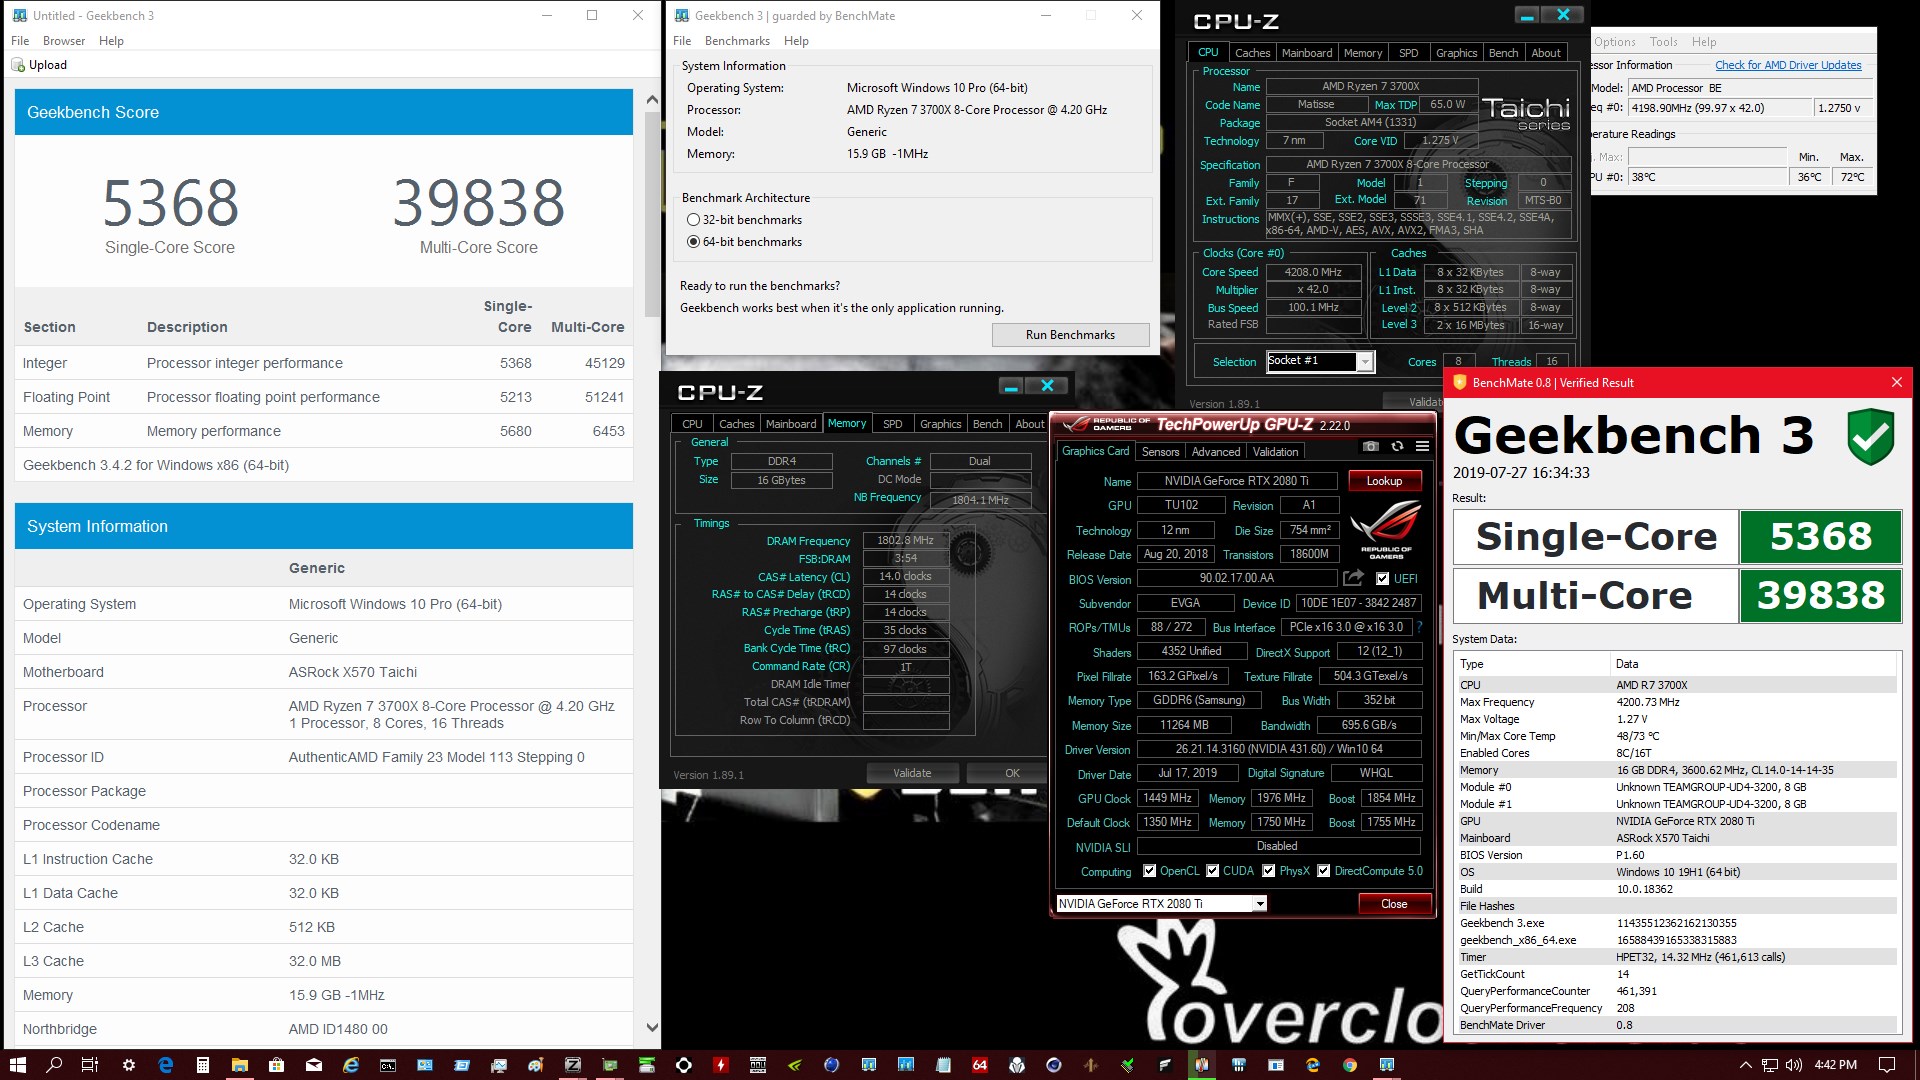Refresh GPU-Z data with the refresh icon
Viewport: 1920px width, 1080px height.
click(1397, 446)
